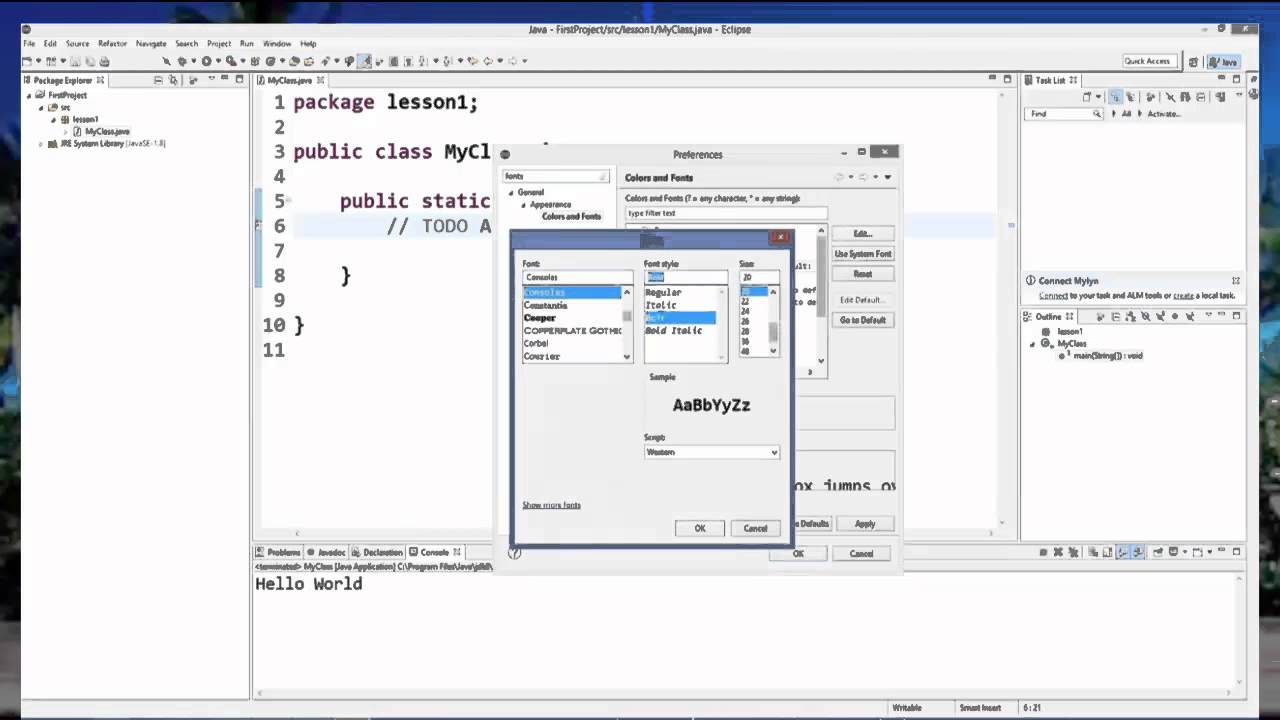Click the size list scrollbar thumb in Font dialog
The image size is (1280, 720).
[x=773, y=331]
